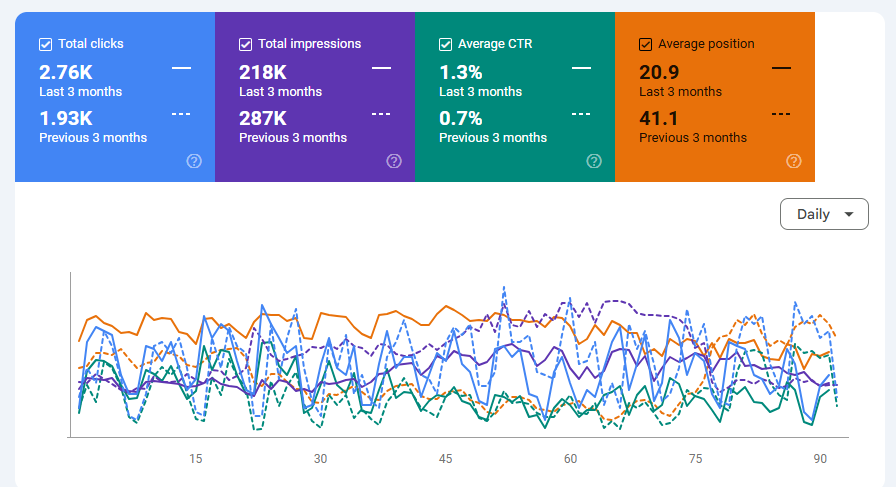Click help icon on Average CTR card
The height and width of the screenshot is (487, 896).
click(x=594, y=161)
